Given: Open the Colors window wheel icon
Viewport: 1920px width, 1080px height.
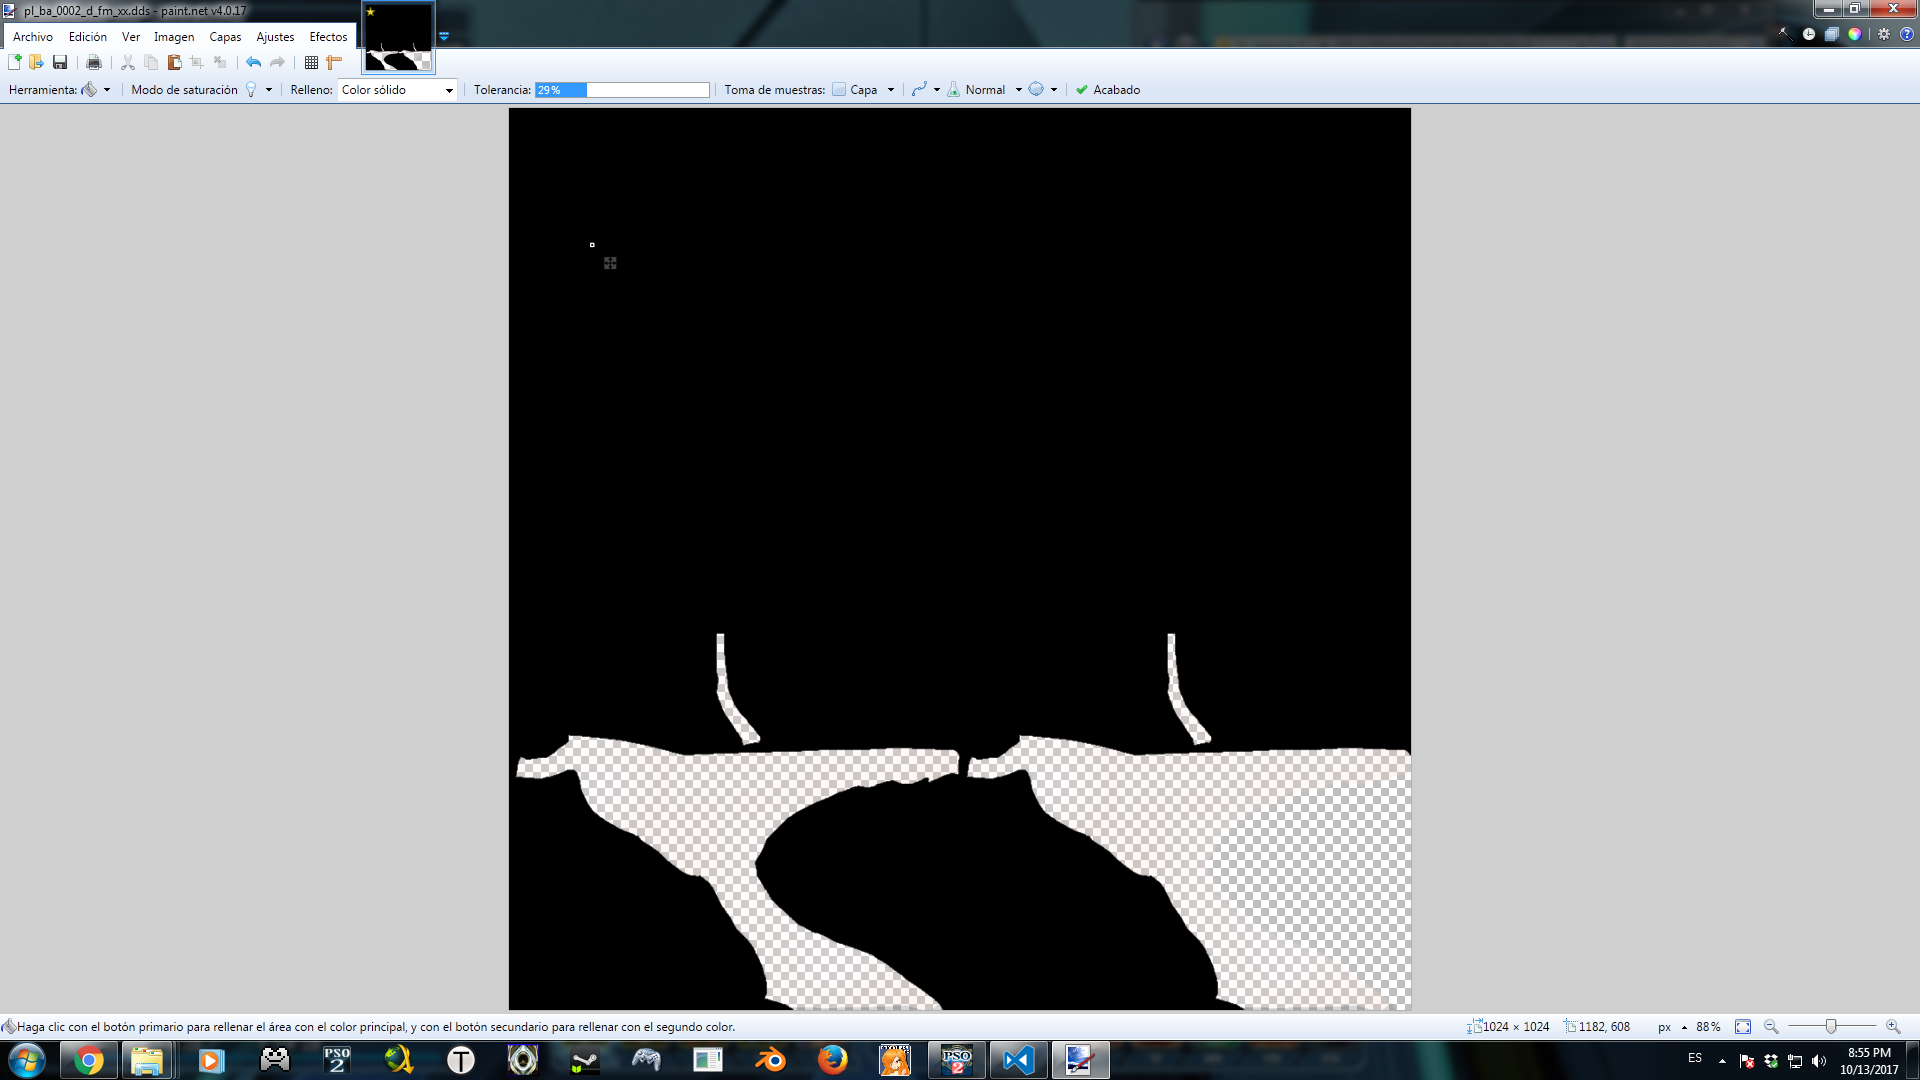Looking at the screenshot, I should [x=1855, y=34].
